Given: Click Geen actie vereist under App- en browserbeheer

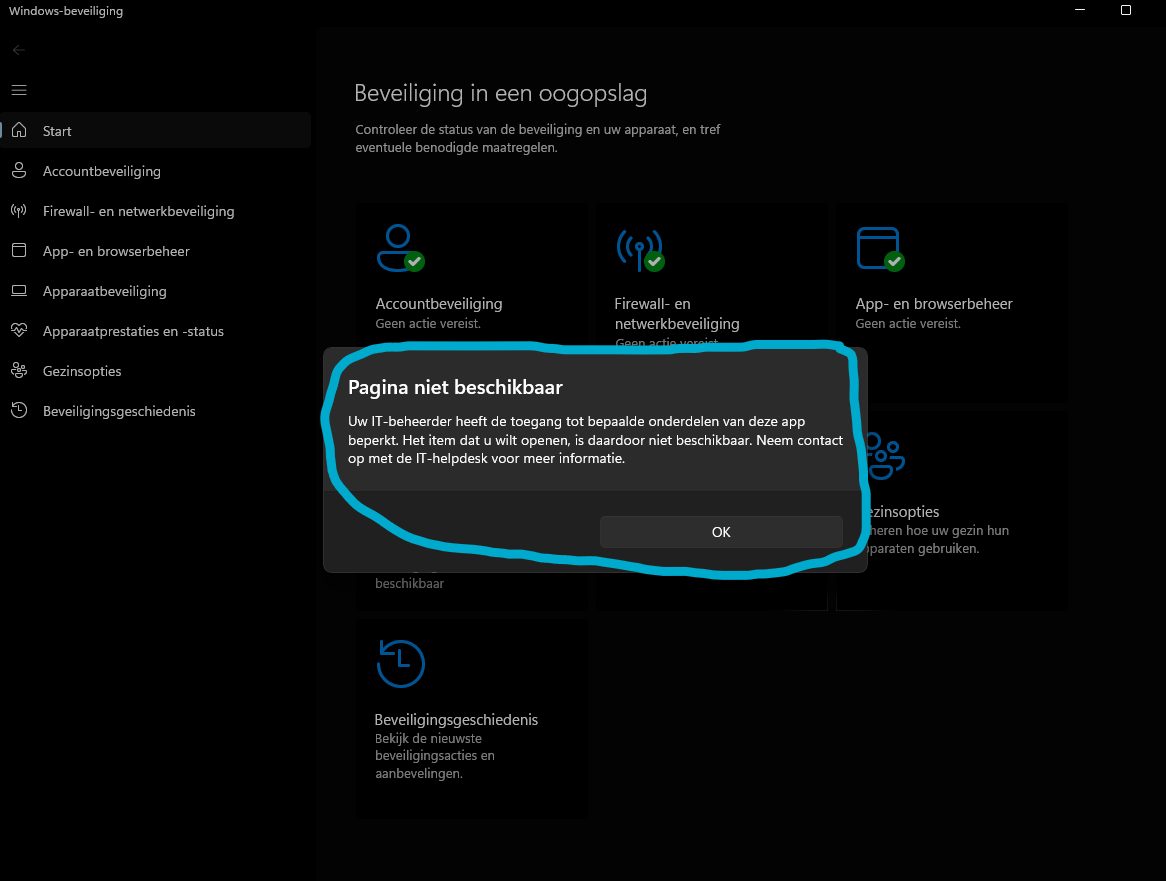Looking at the screenshot, I should 908,323.
